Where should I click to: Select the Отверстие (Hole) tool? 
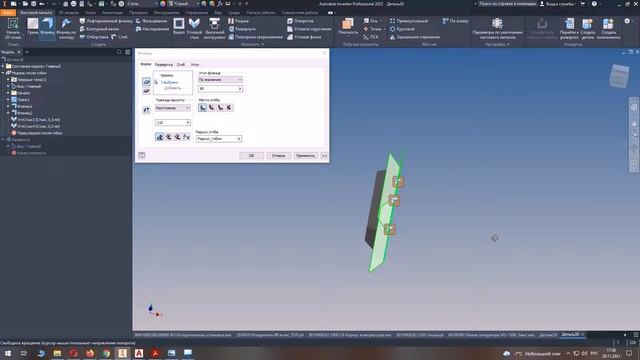tap(300, 21)
